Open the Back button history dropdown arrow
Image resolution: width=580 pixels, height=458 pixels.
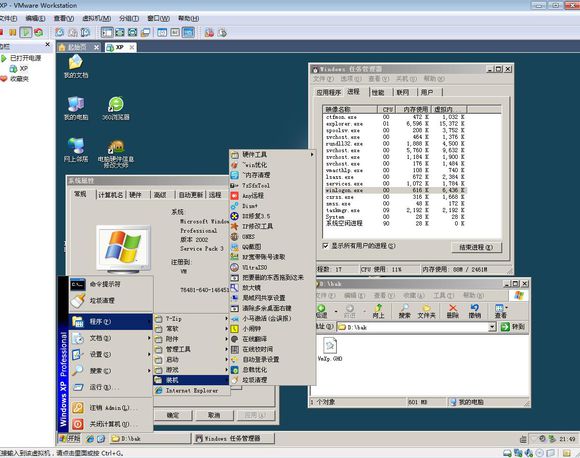coord(335,311)
